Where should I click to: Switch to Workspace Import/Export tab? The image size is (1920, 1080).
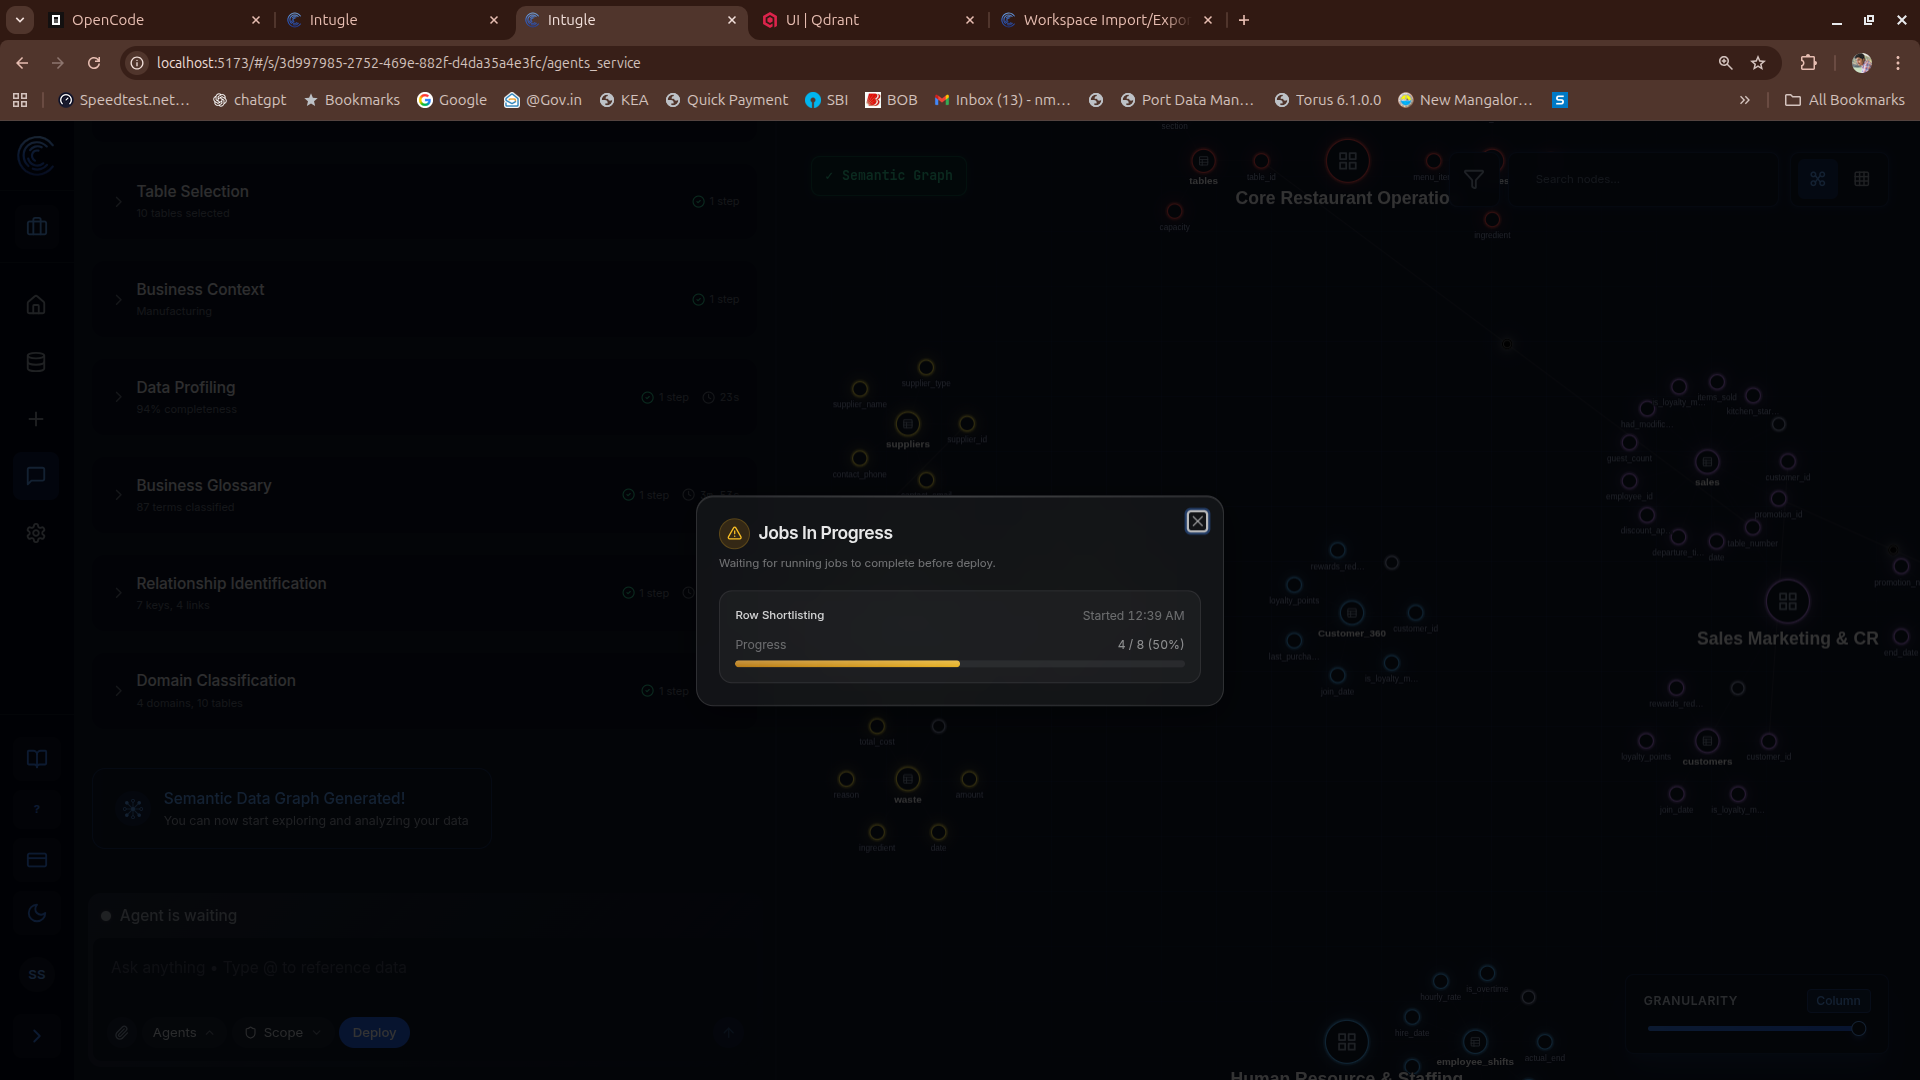tap(1107, 20)
